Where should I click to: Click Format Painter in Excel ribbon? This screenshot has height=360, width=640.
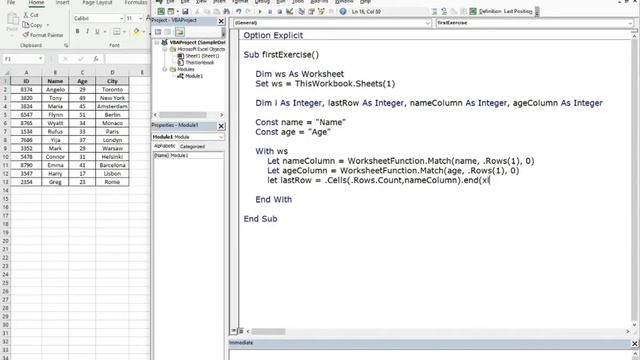[43, 35]
